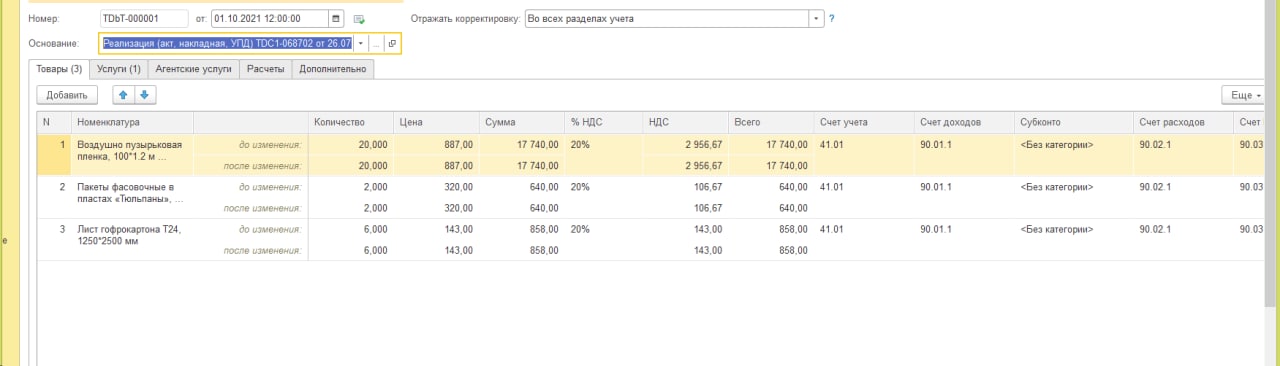1280x366 pixels.
Task: Click the date field 01.10.2021 12:00:00
Action: 269,19
